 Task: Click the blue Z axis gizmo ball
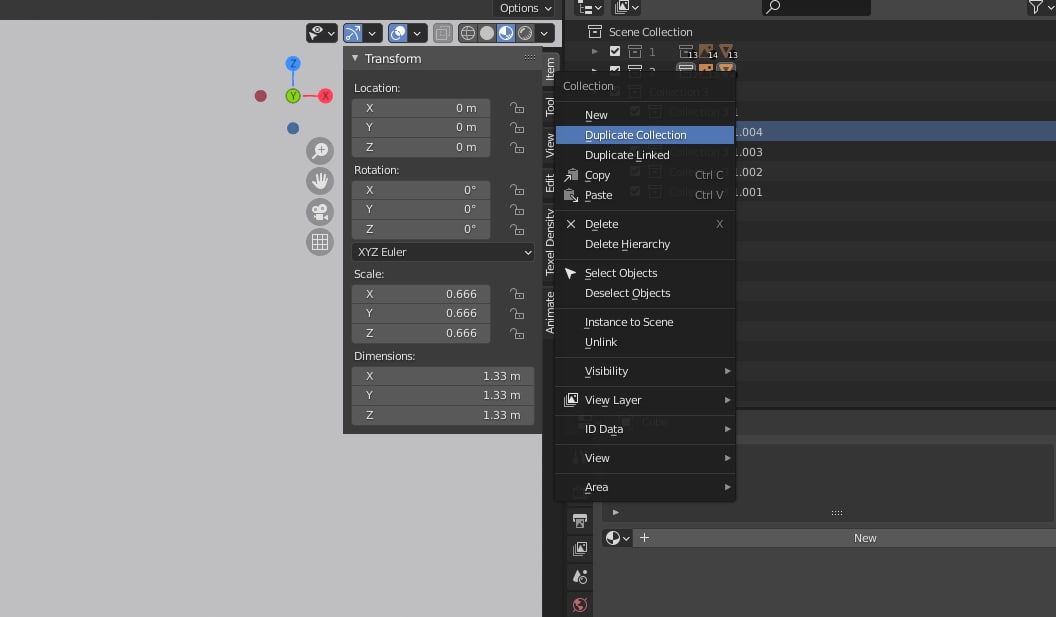[x=292, y=63]
